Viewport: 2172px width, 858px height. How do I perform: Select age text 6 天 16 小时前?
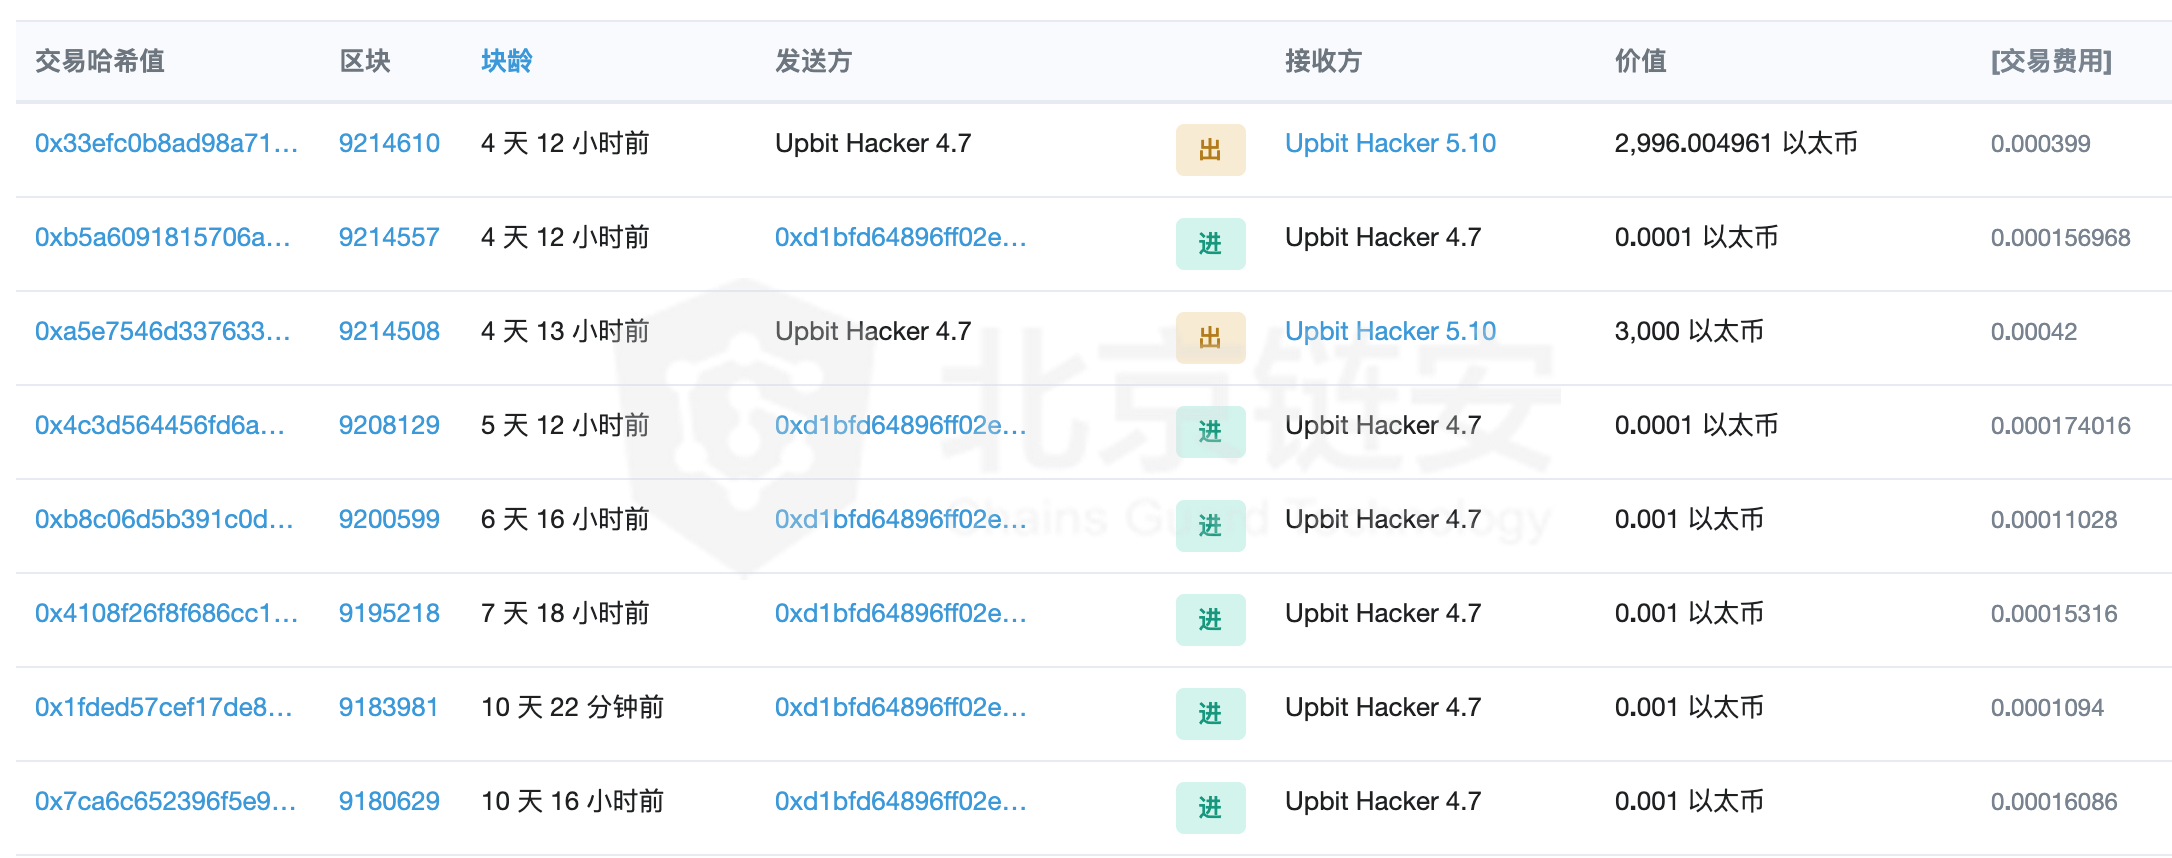tap(565, 519)
